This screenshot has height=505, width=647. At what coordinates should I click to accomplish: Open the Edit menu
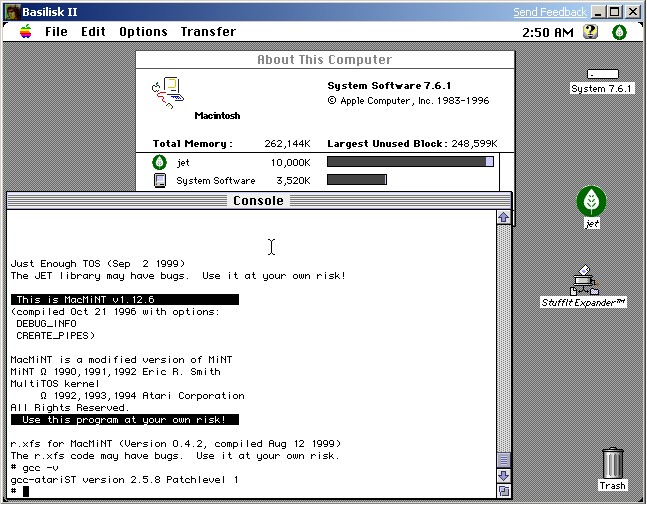pyautogui.click(x=93, y=32)
